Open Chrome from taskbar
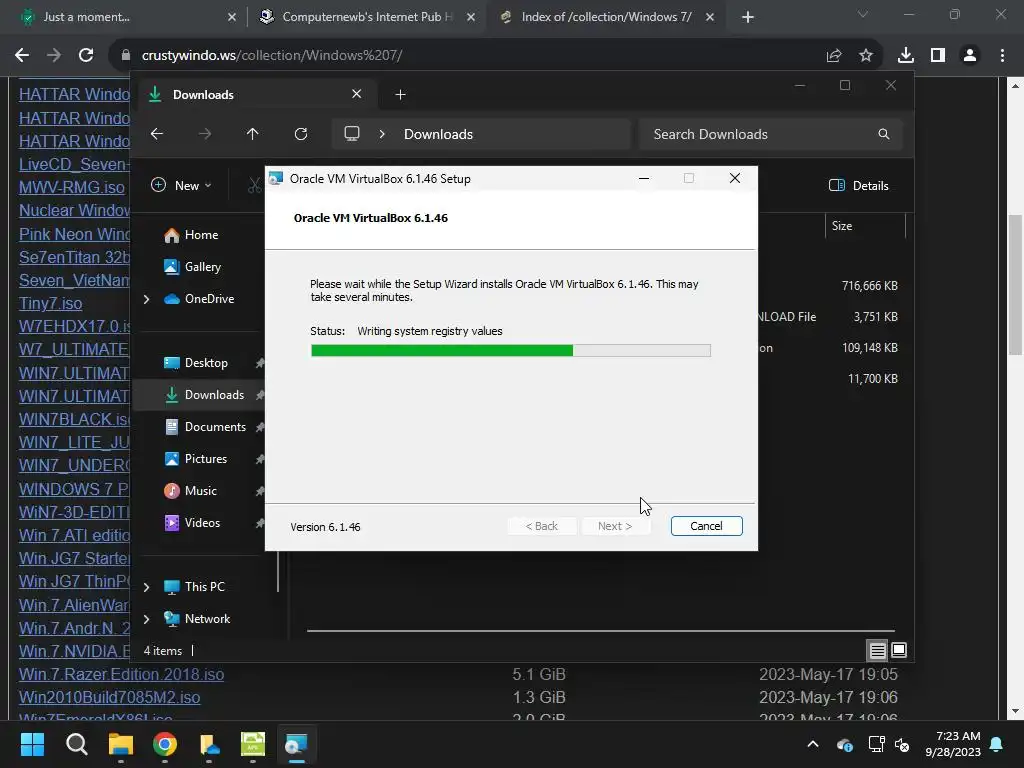 165,744
